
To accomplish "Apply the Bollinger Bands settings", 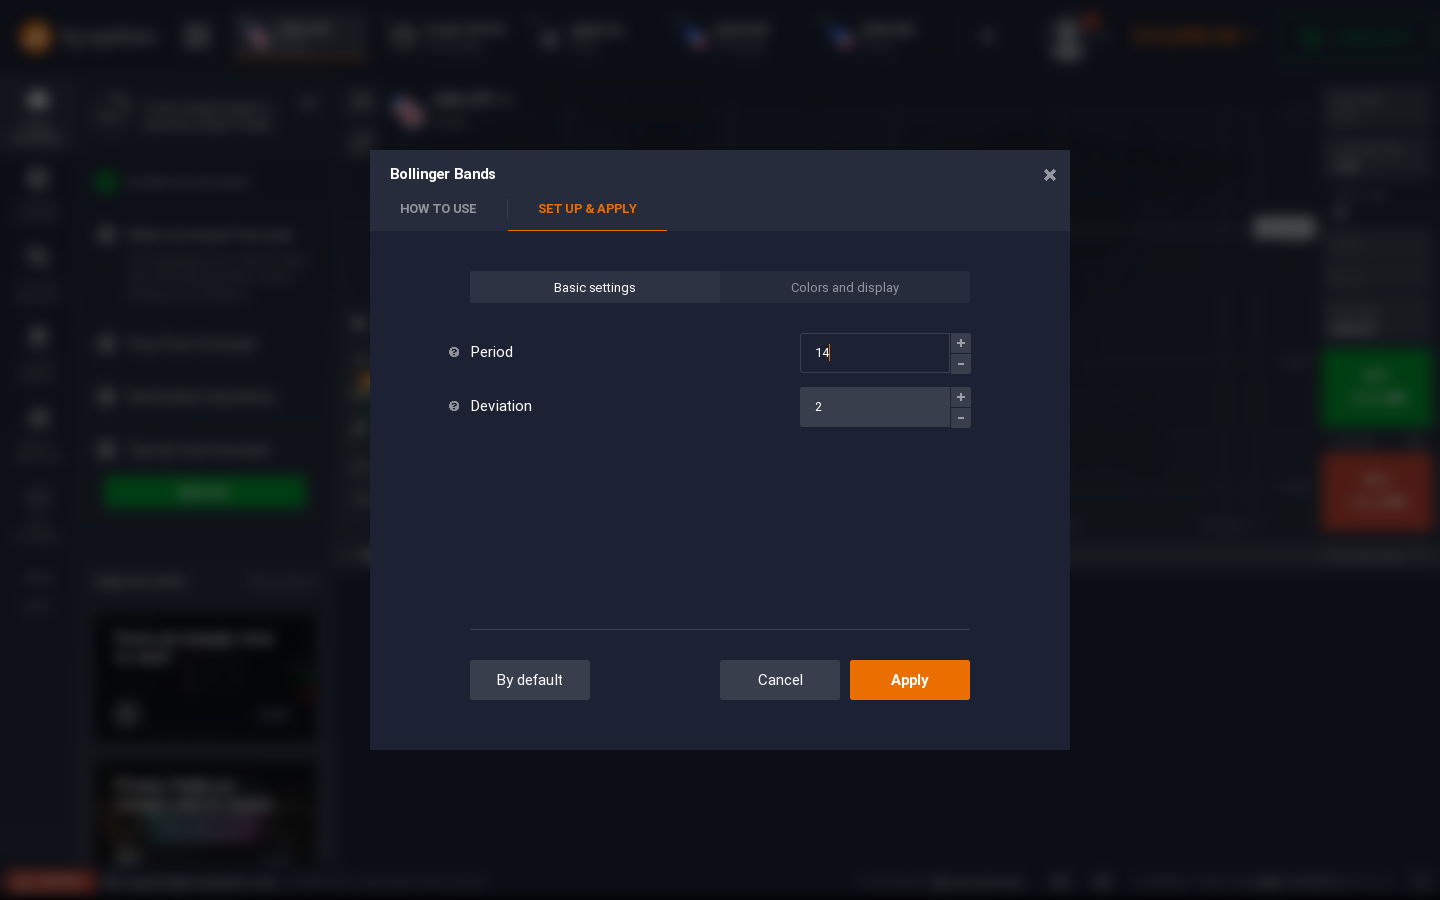I will (x=910, y=680).
